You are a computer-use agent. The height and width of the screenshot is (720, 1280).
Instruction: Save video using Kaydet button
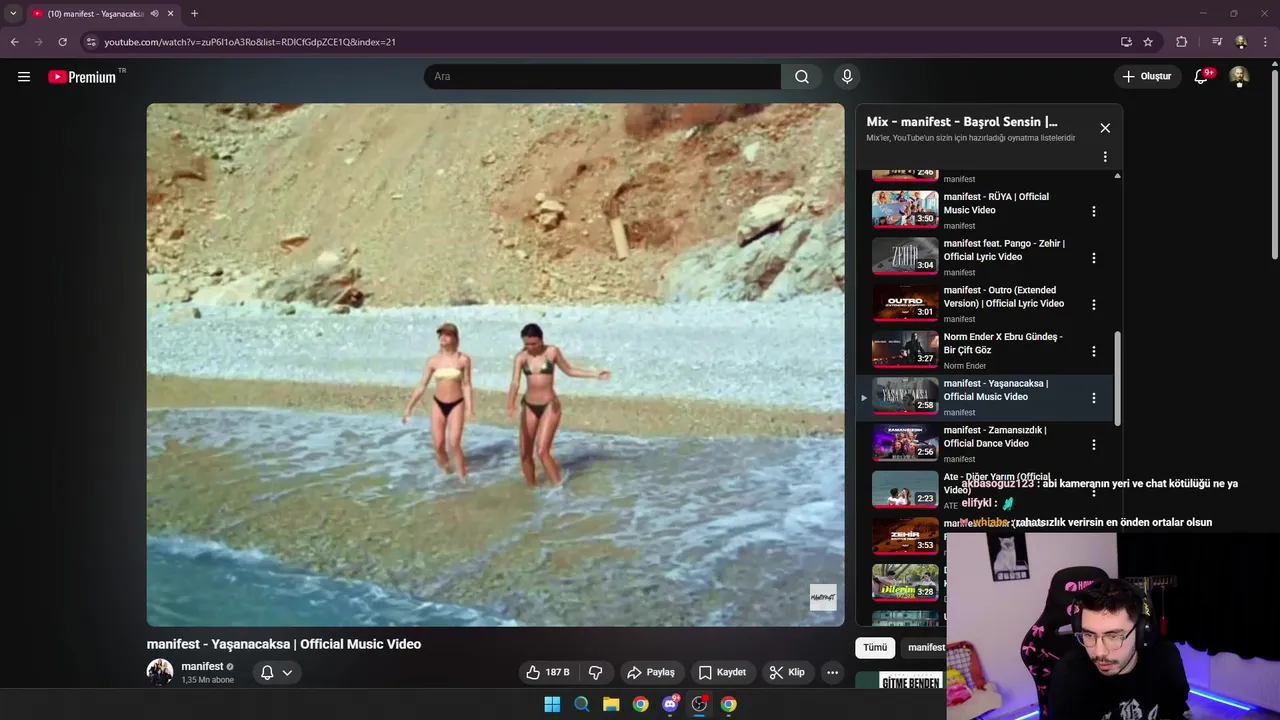pos(722,672)
